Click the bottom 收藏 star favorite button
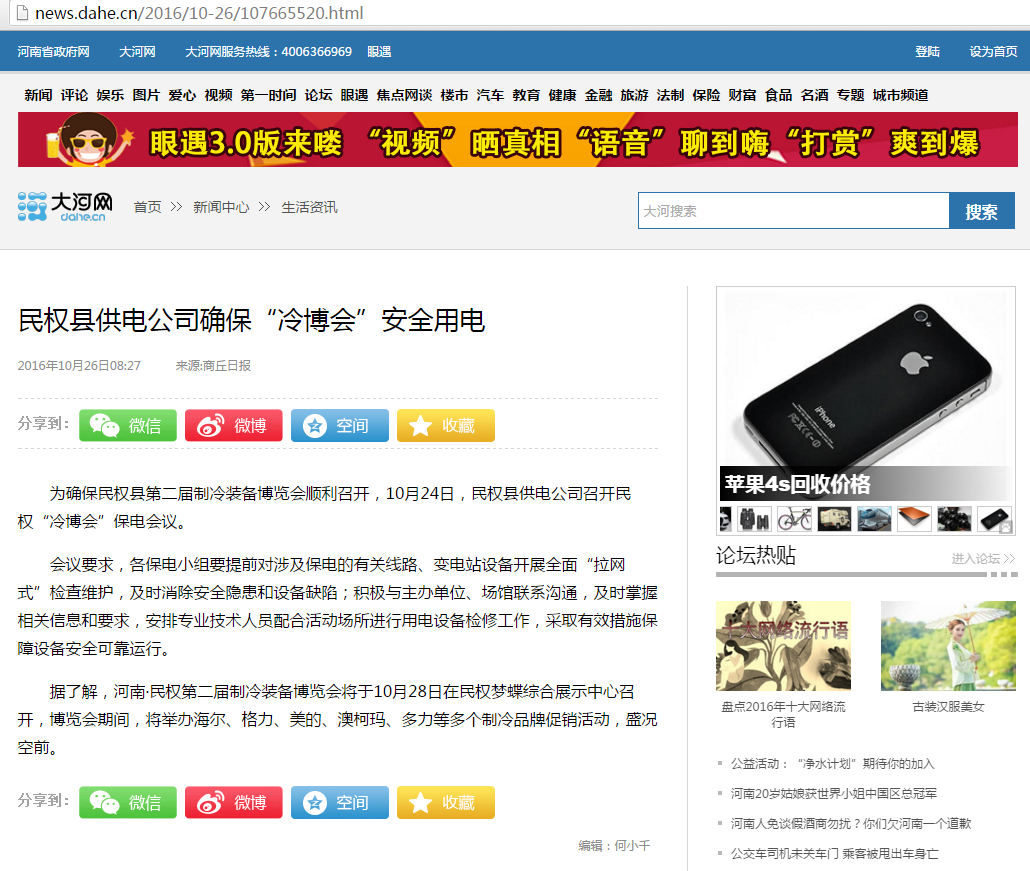This screenshot has width=1030, height=871. (x=445, y=802)
